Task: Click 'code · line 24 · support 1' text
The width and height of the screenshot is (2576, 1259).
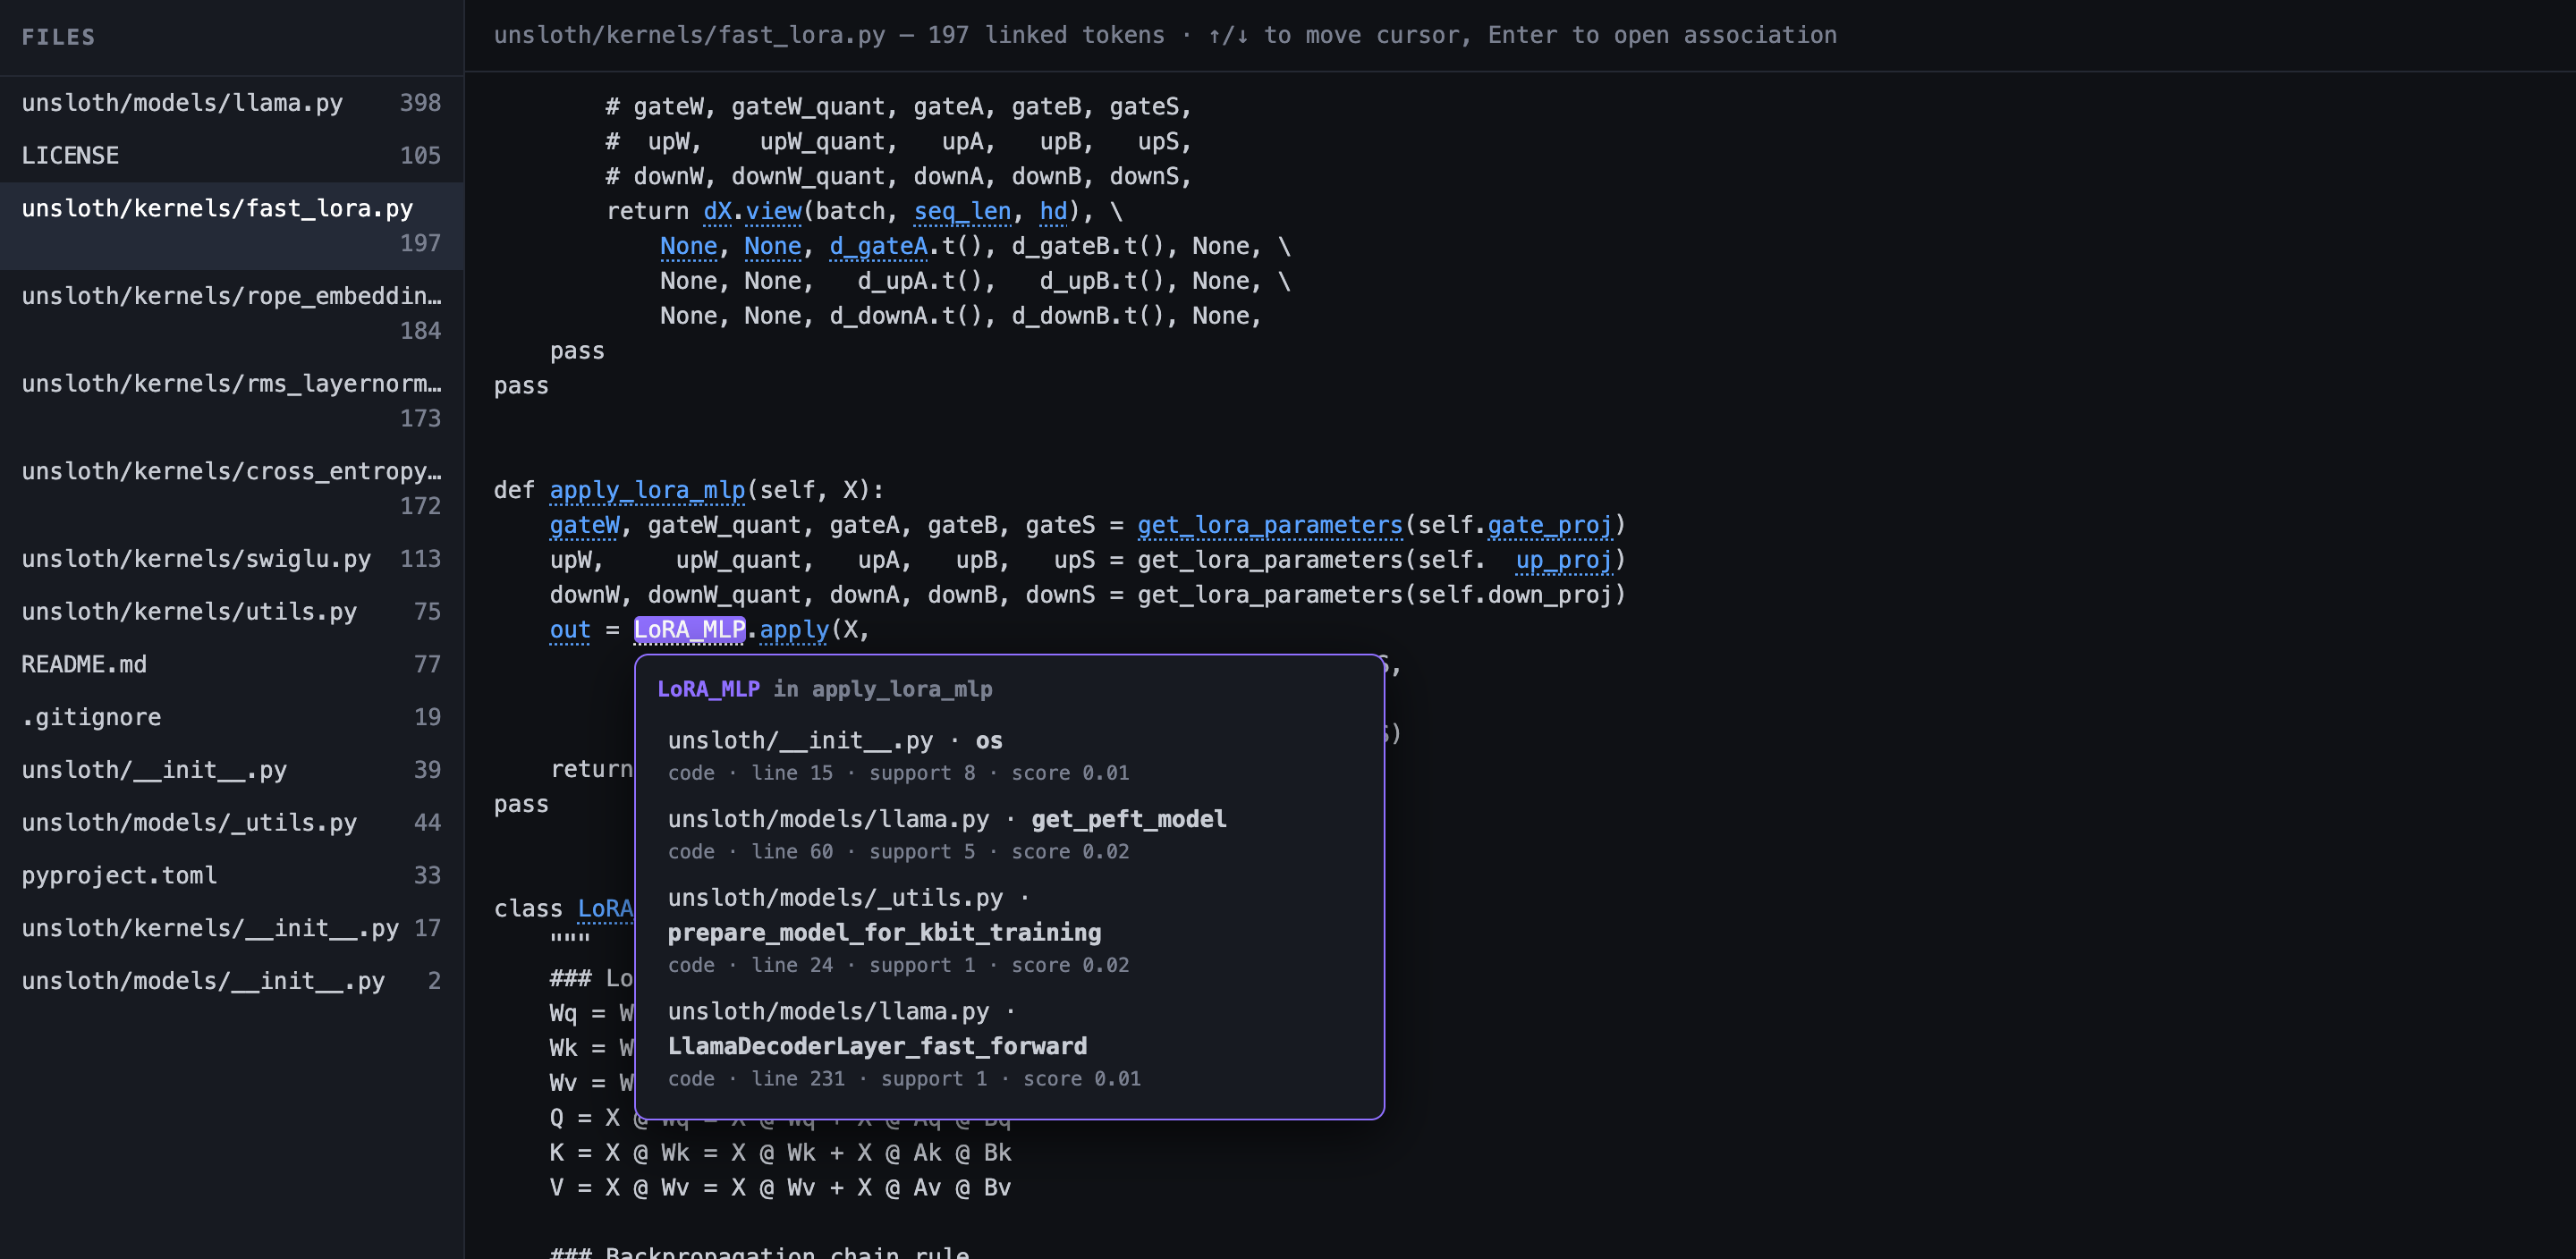Action: tap(821, 965)
